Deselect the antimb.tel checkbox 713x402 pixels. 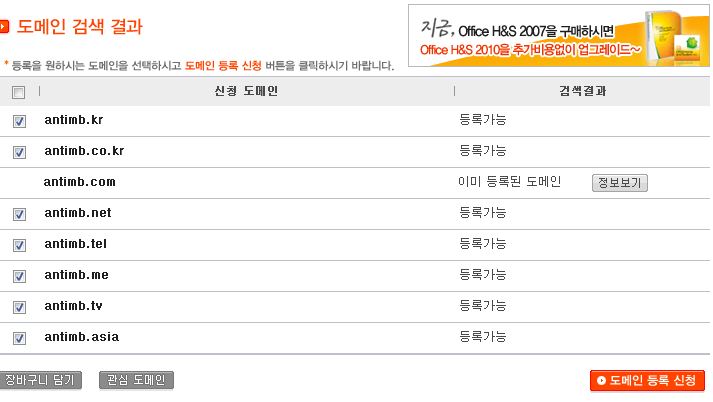(x=19, y=245)
